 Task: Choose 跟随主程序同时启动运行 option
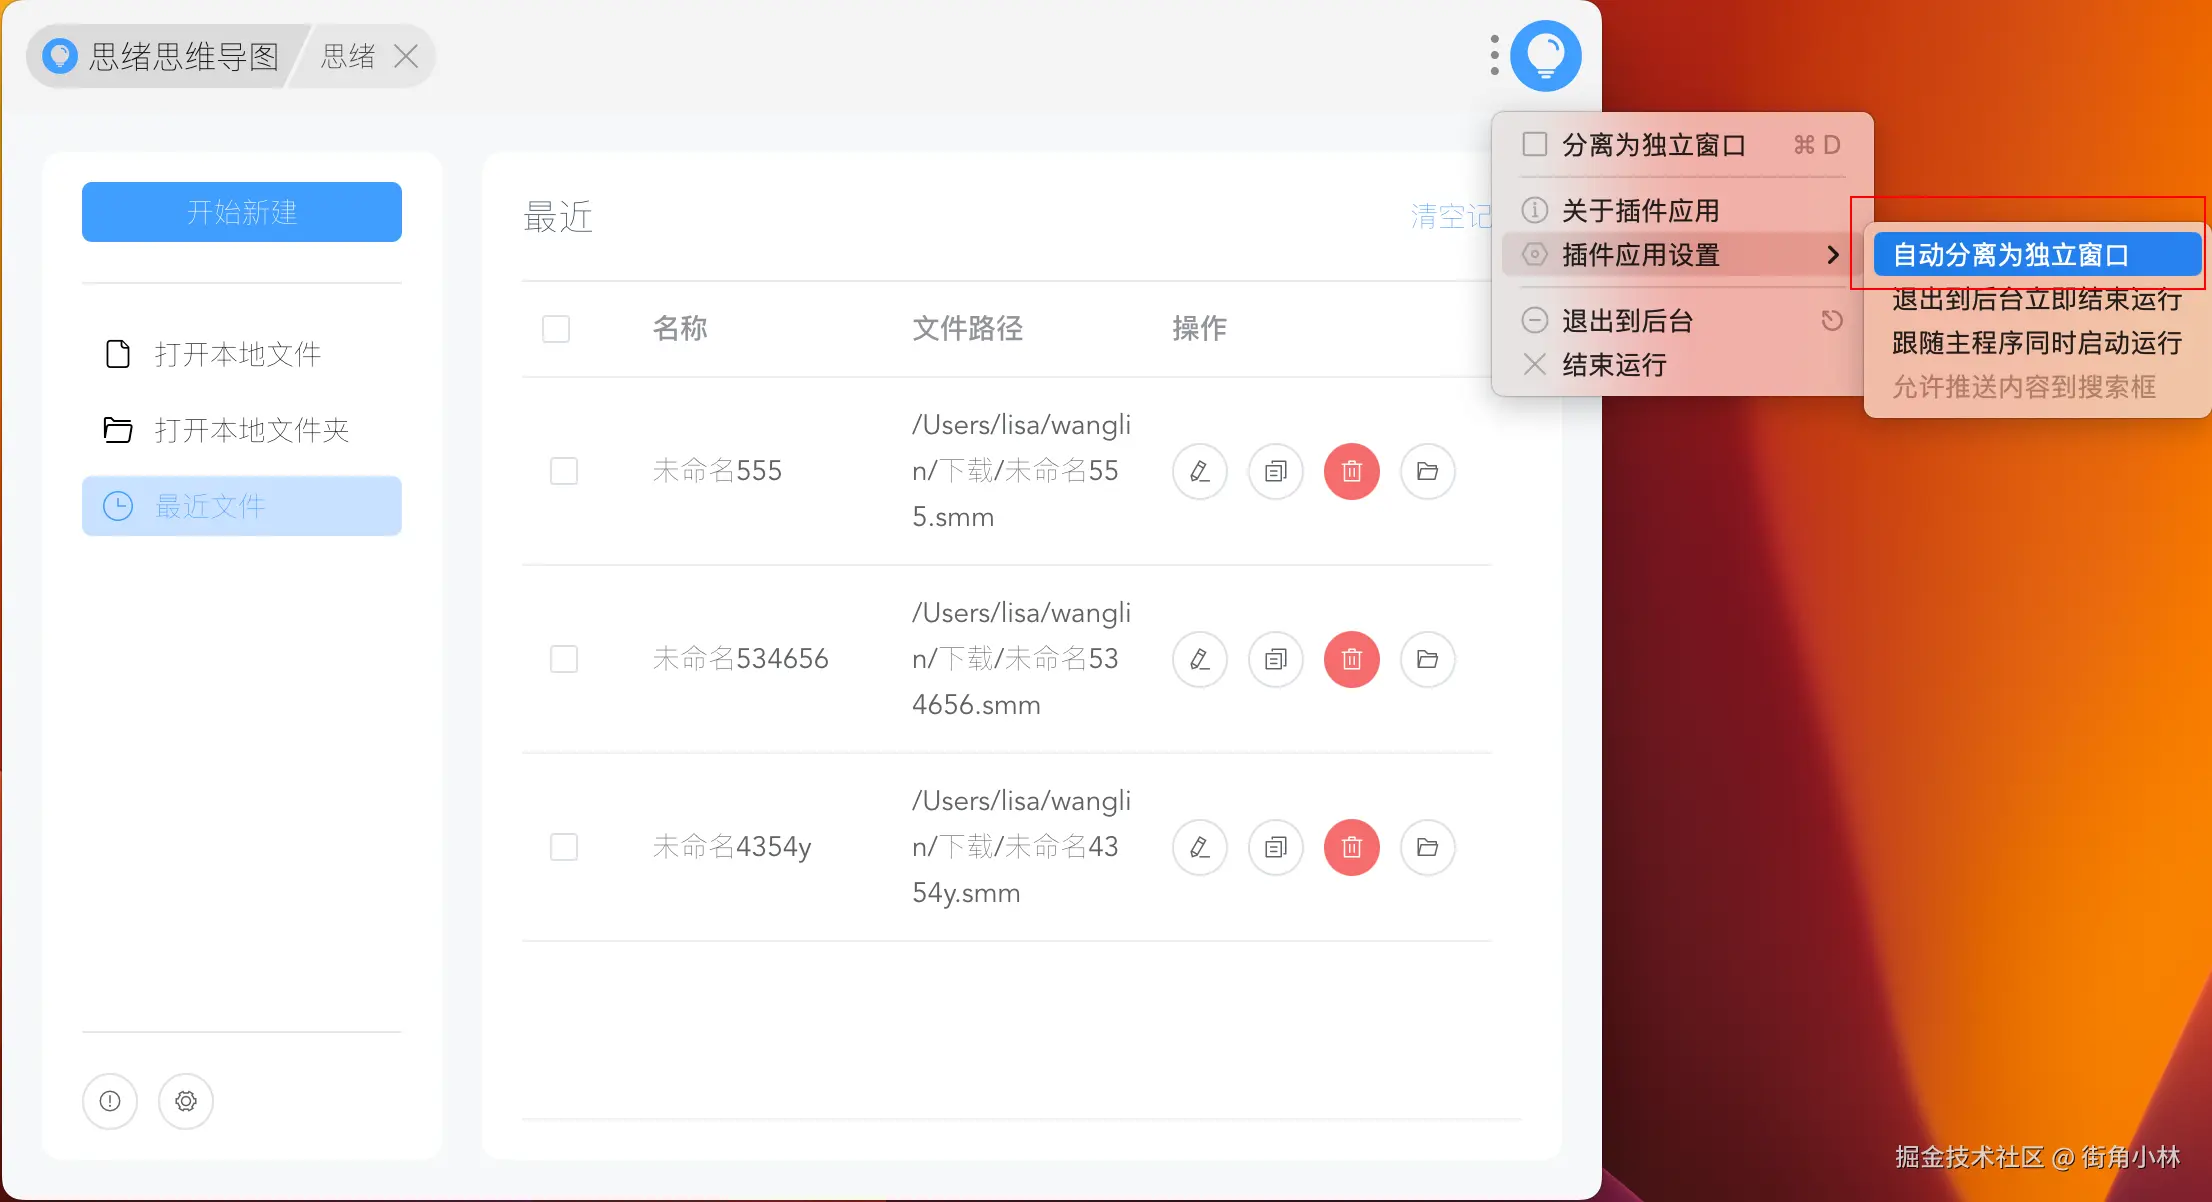2036,343
